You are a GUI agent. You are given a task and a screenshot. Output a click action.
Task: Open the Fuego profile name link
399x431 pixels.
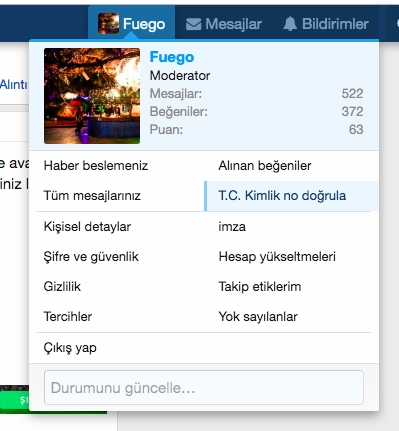click(172, 57)
